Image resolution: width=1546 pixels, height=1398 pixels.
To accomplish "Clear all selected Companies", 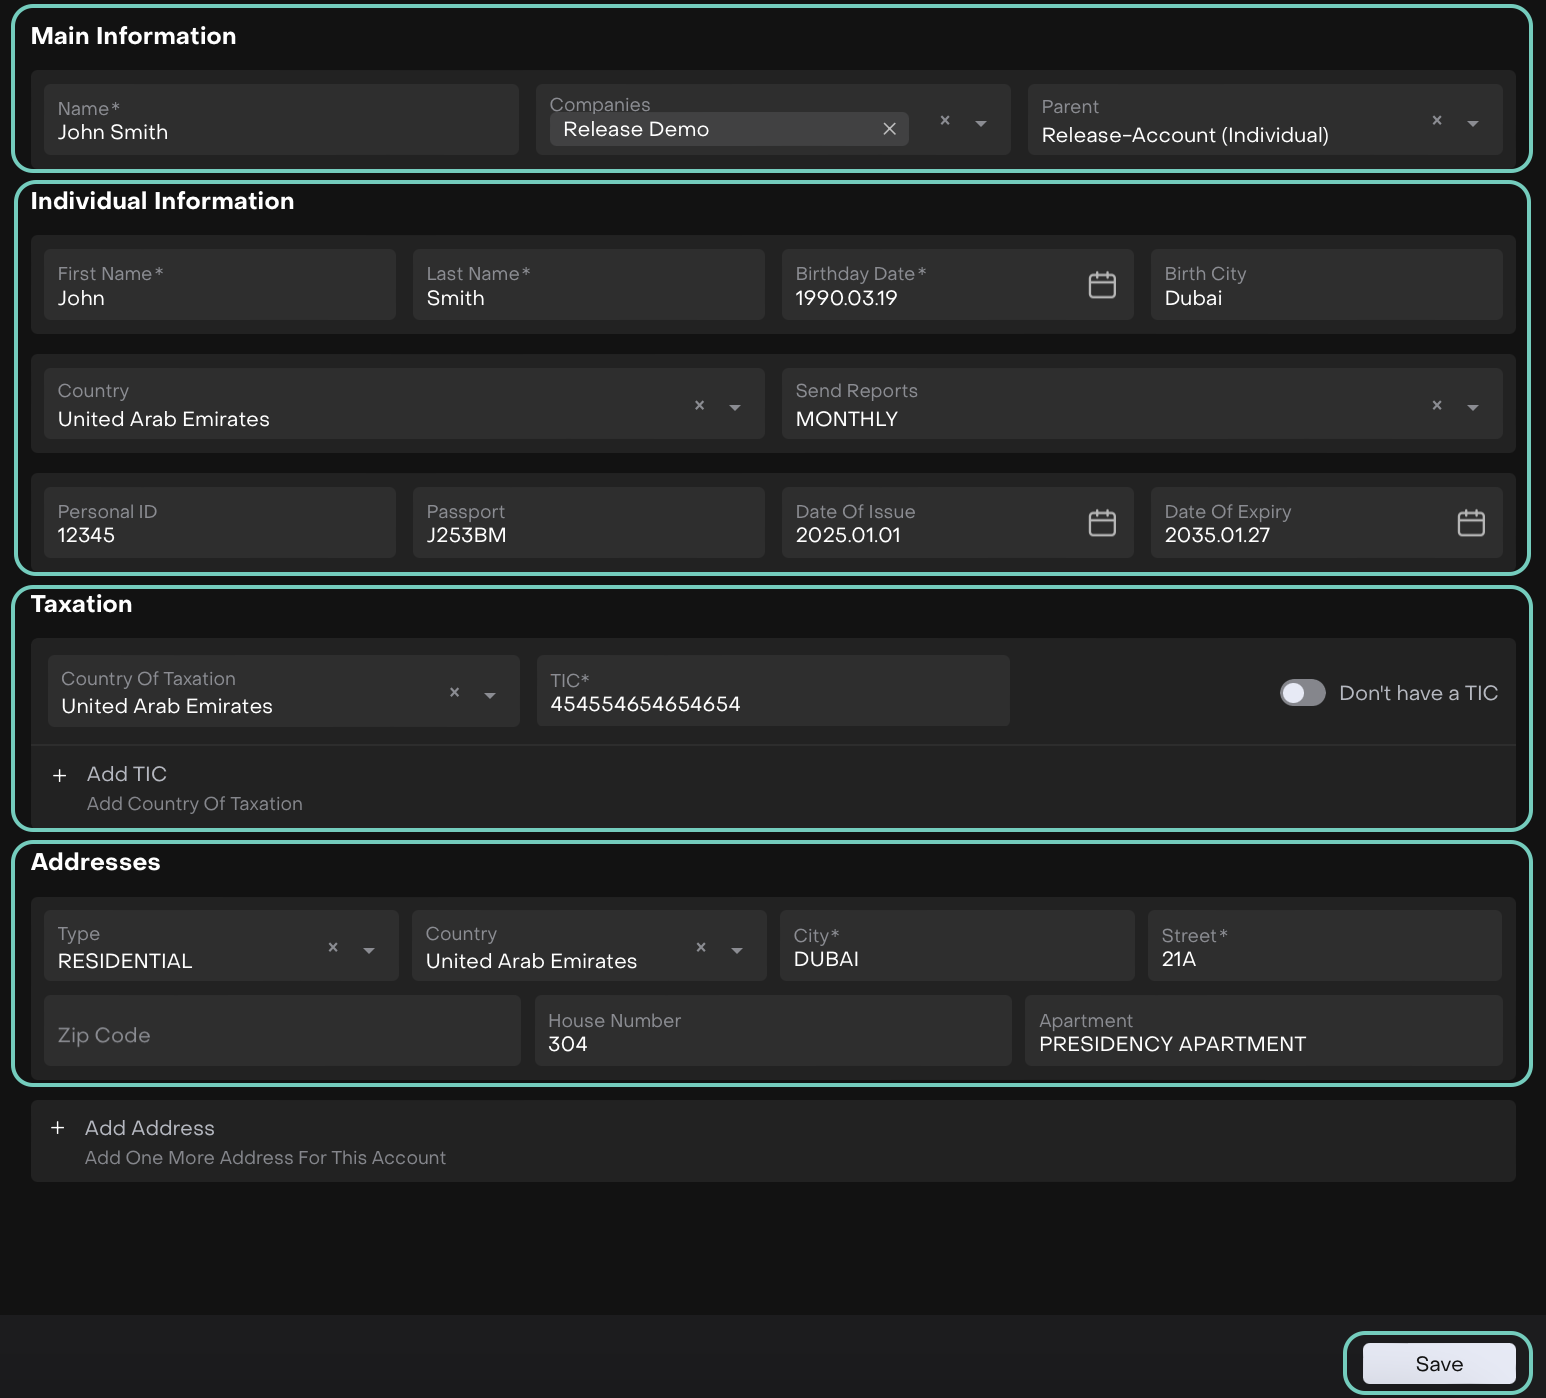I will point(944,121).
